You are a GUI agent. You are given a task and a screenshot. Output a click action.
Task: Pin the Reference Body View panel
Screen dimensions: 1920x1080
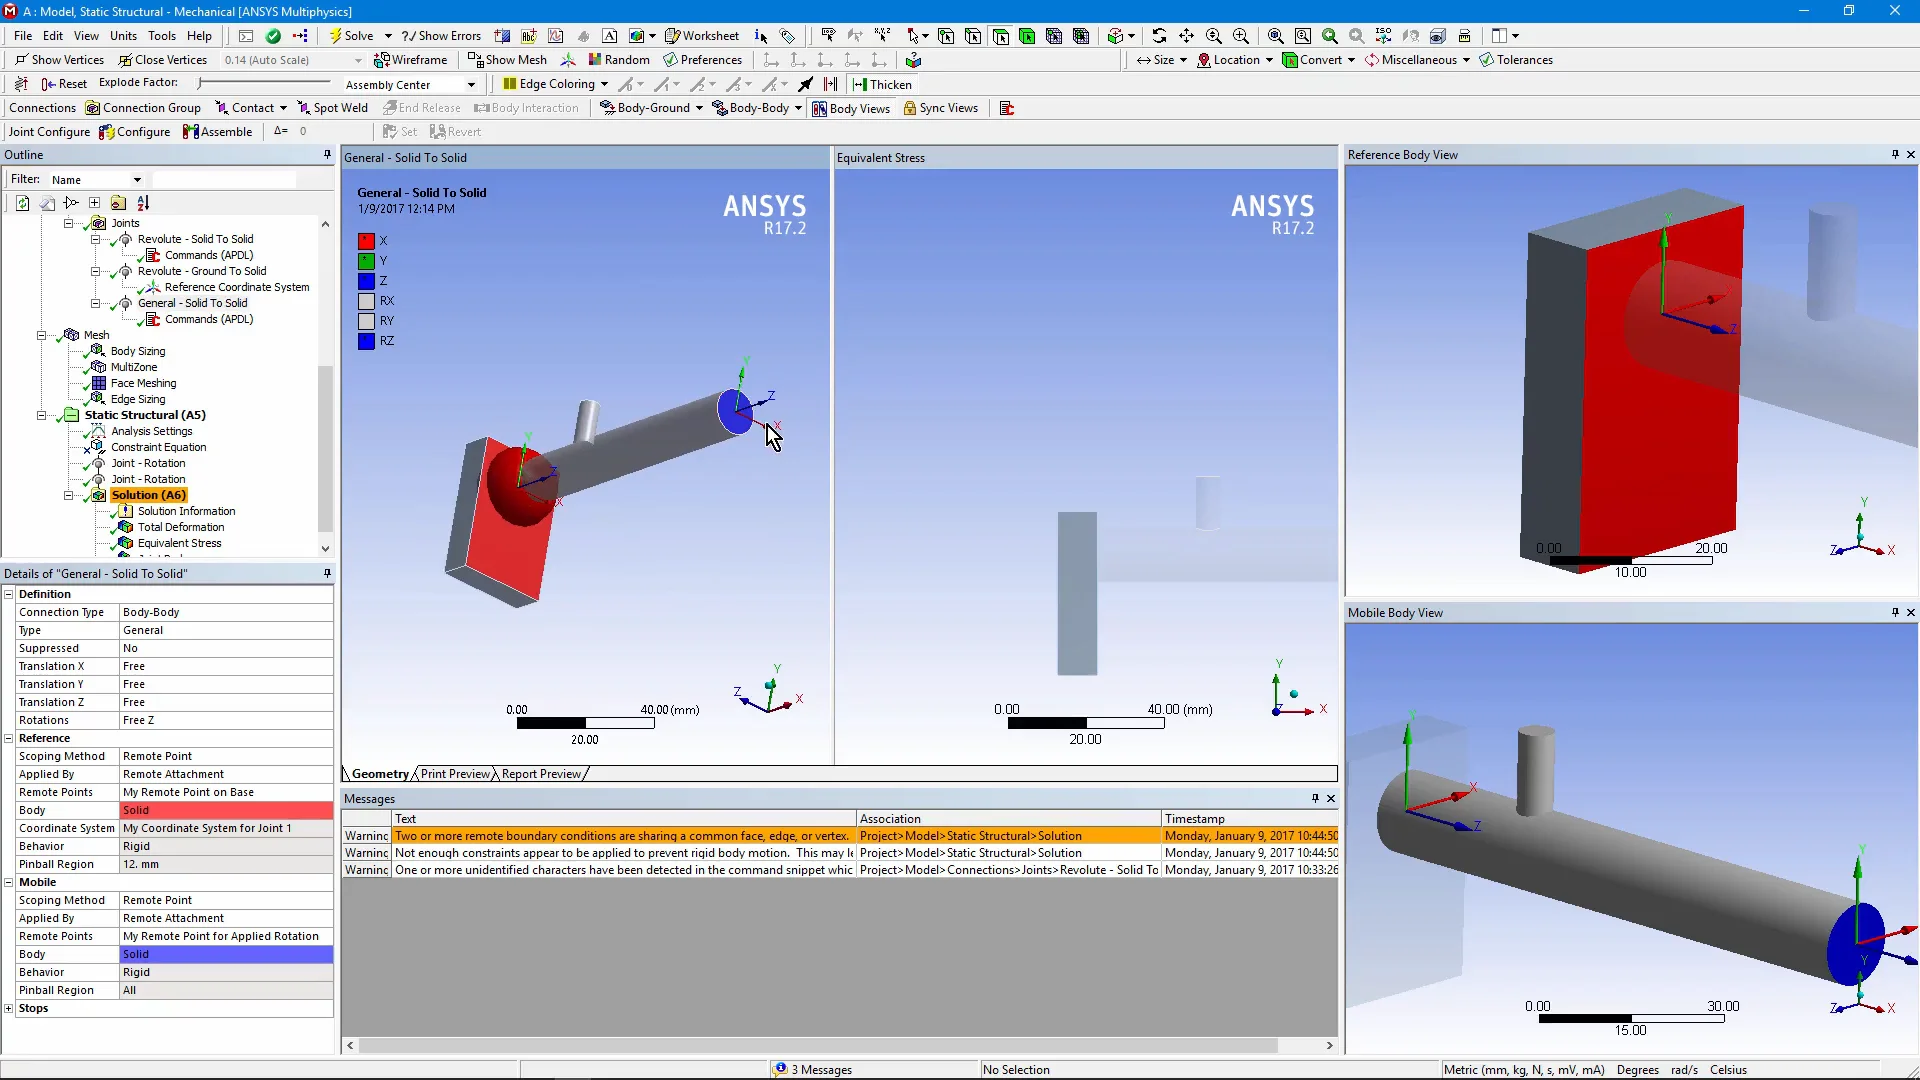point(1895,155)
